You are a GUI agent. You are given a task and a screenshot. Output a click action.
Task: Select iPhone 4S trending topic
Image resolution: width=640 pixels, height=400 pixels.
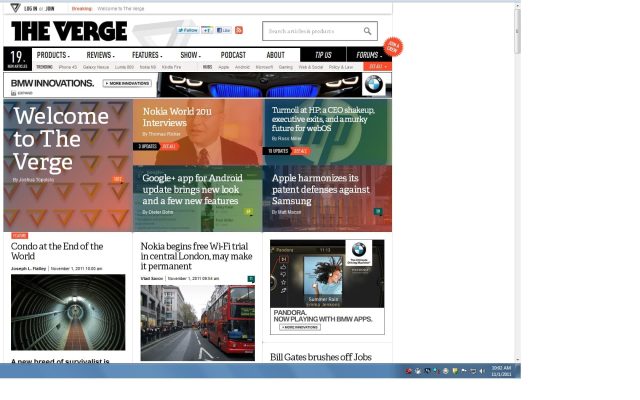[68, 67]
